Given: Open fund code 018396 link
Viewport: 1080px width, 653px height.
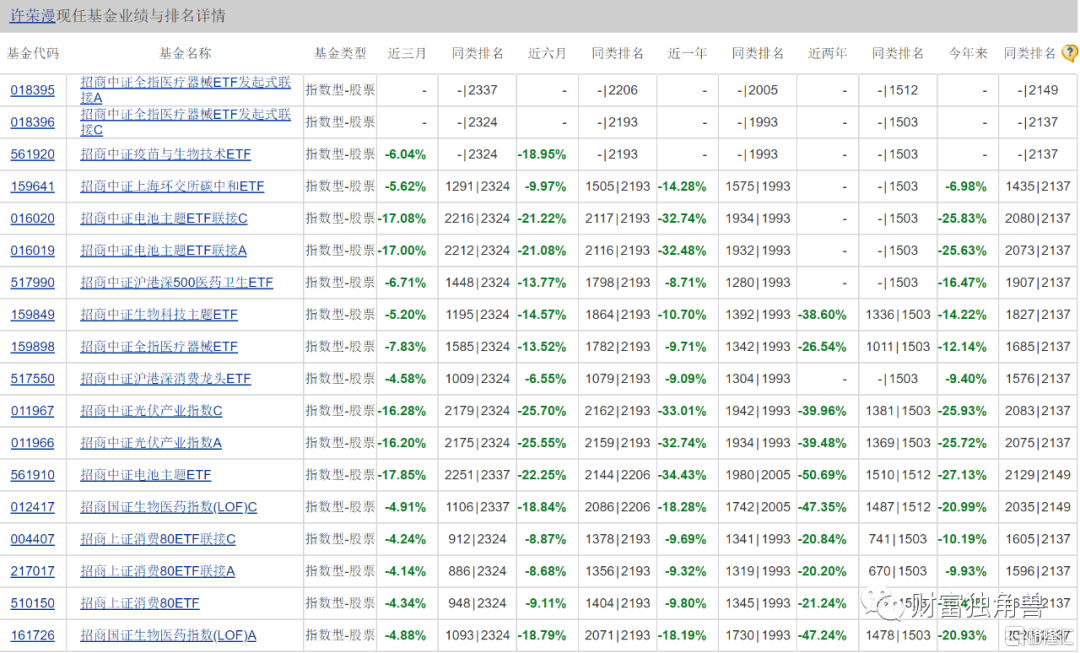Looking at the screenshot, I should 32,123.
